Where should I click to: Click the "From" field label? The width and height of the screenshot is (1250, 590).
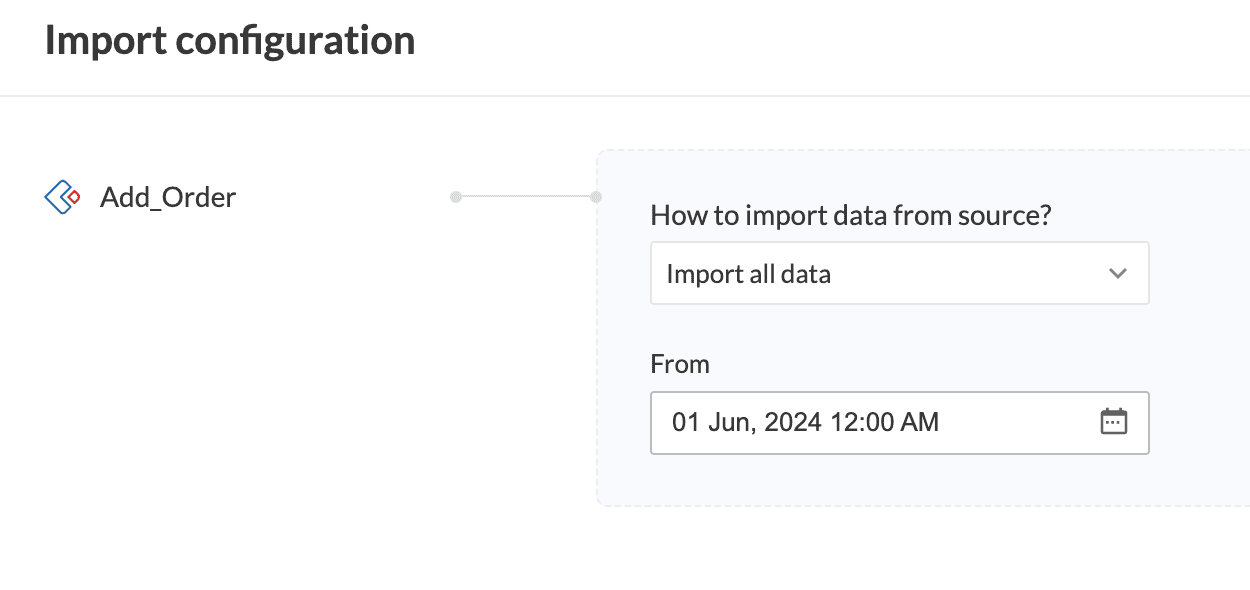[680, 364]
